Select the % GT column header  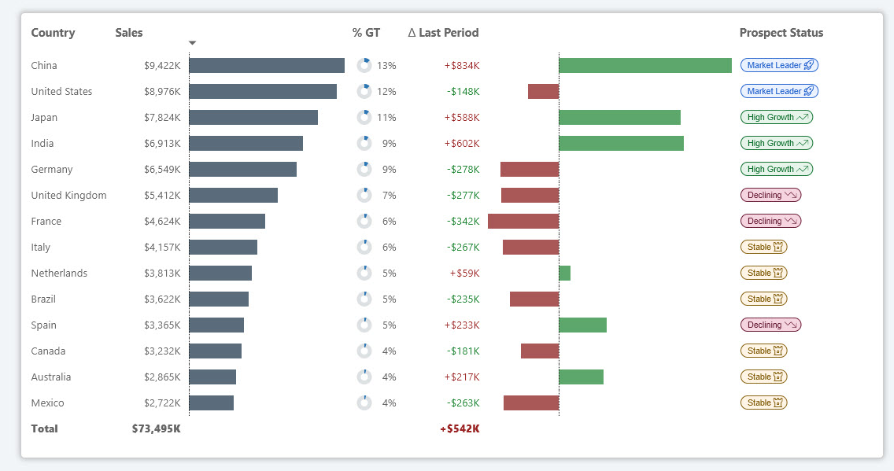pos(365,33)
